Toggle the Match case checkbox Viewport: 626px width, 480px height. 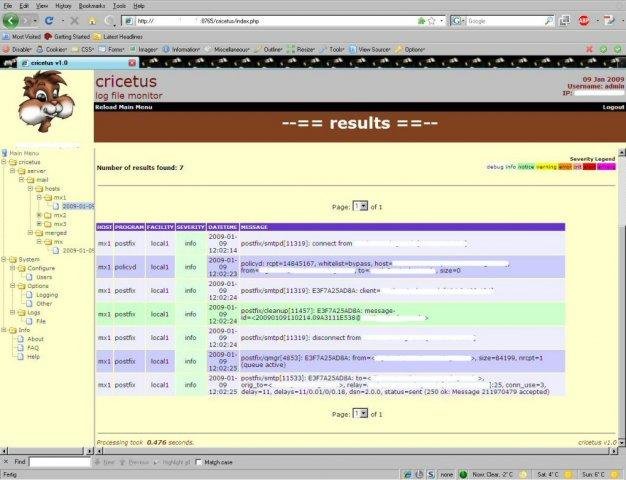pos(199,462)
